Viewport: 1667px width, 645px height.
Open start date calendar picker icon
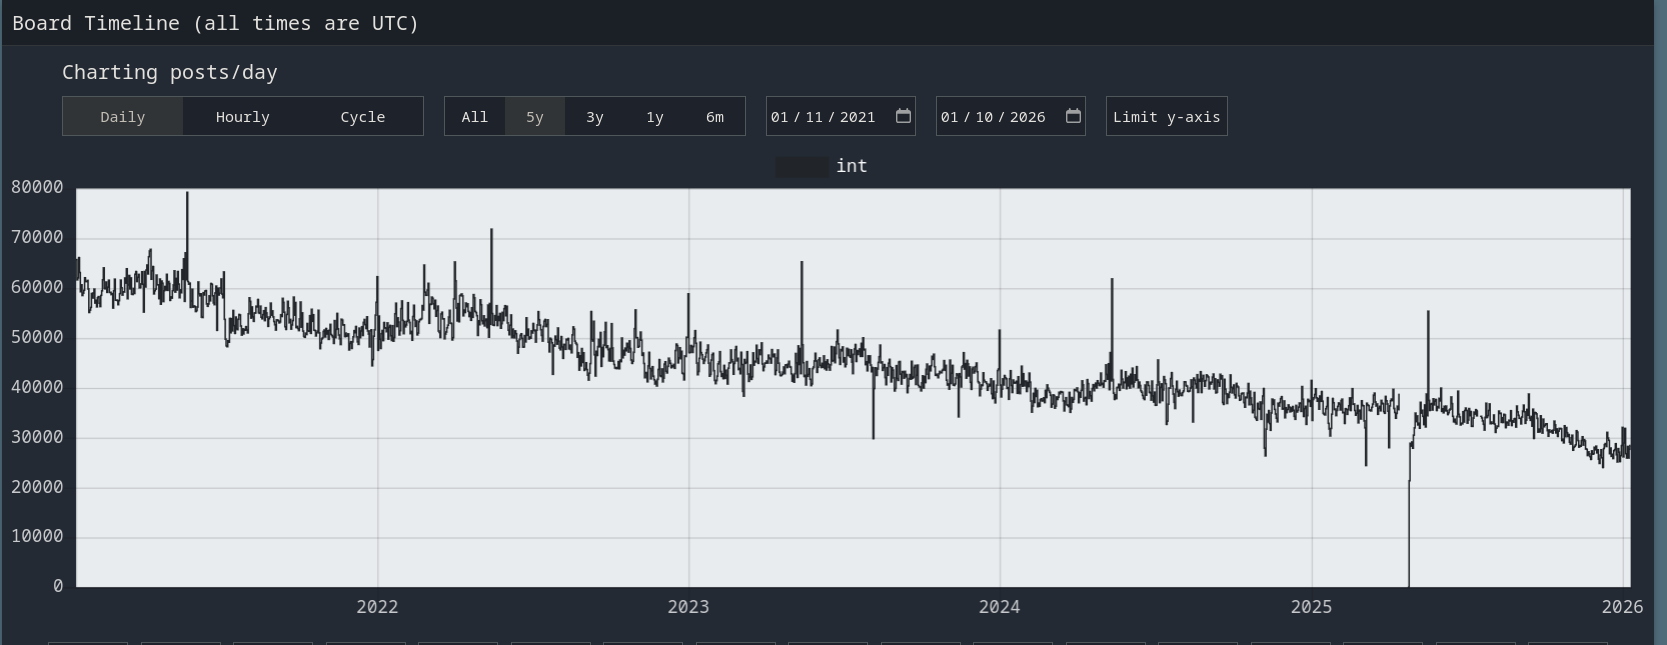tap(903, 116)
